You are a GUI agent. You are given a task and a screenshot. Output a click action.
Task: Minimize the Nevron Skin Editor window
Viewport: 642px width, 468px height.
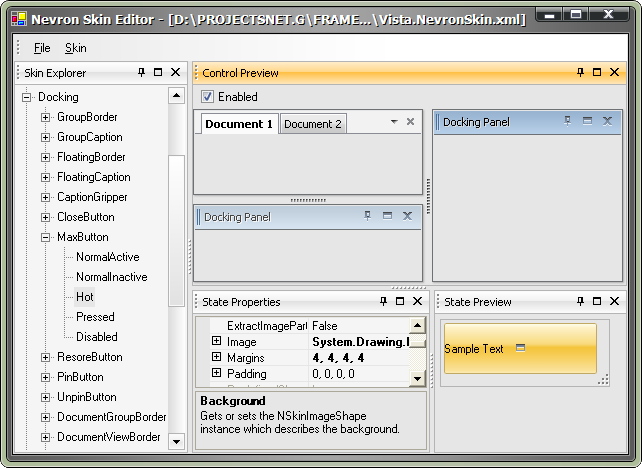[549, 16]
